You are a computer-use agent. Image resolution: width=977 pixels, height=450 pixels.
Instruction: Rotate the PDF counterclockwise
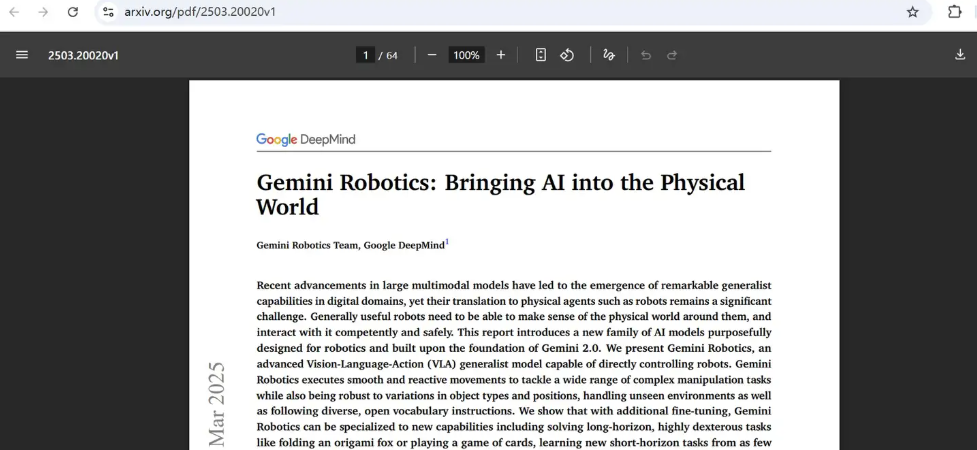point(566,55)
